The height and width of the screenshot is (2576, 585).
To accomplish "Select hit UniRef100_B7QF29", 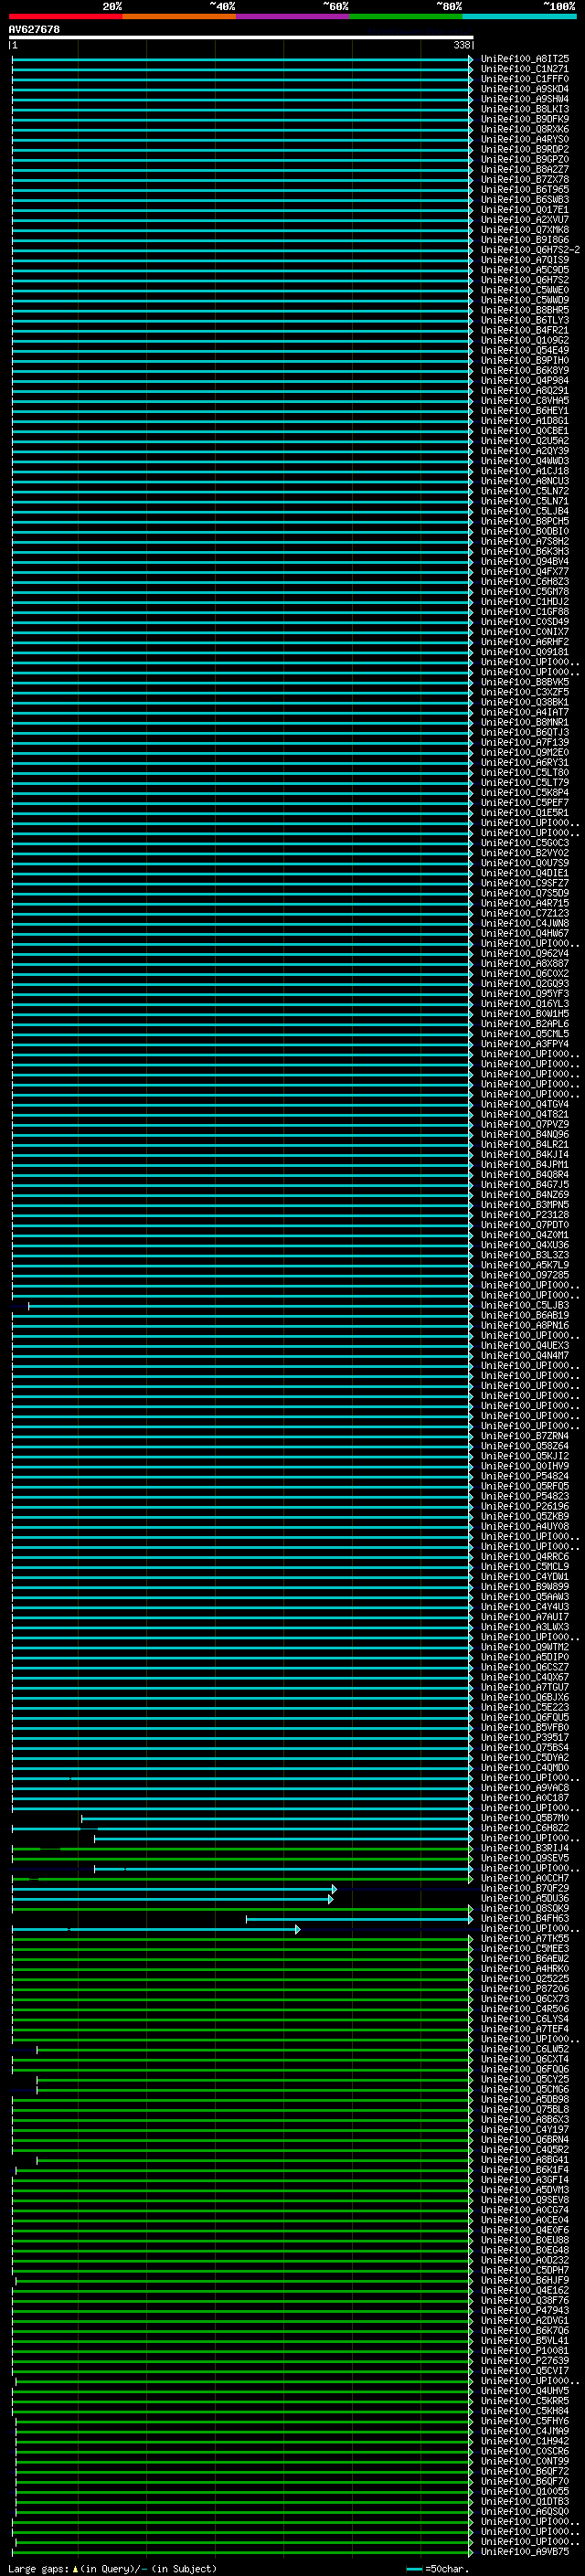I will 525,1888.
